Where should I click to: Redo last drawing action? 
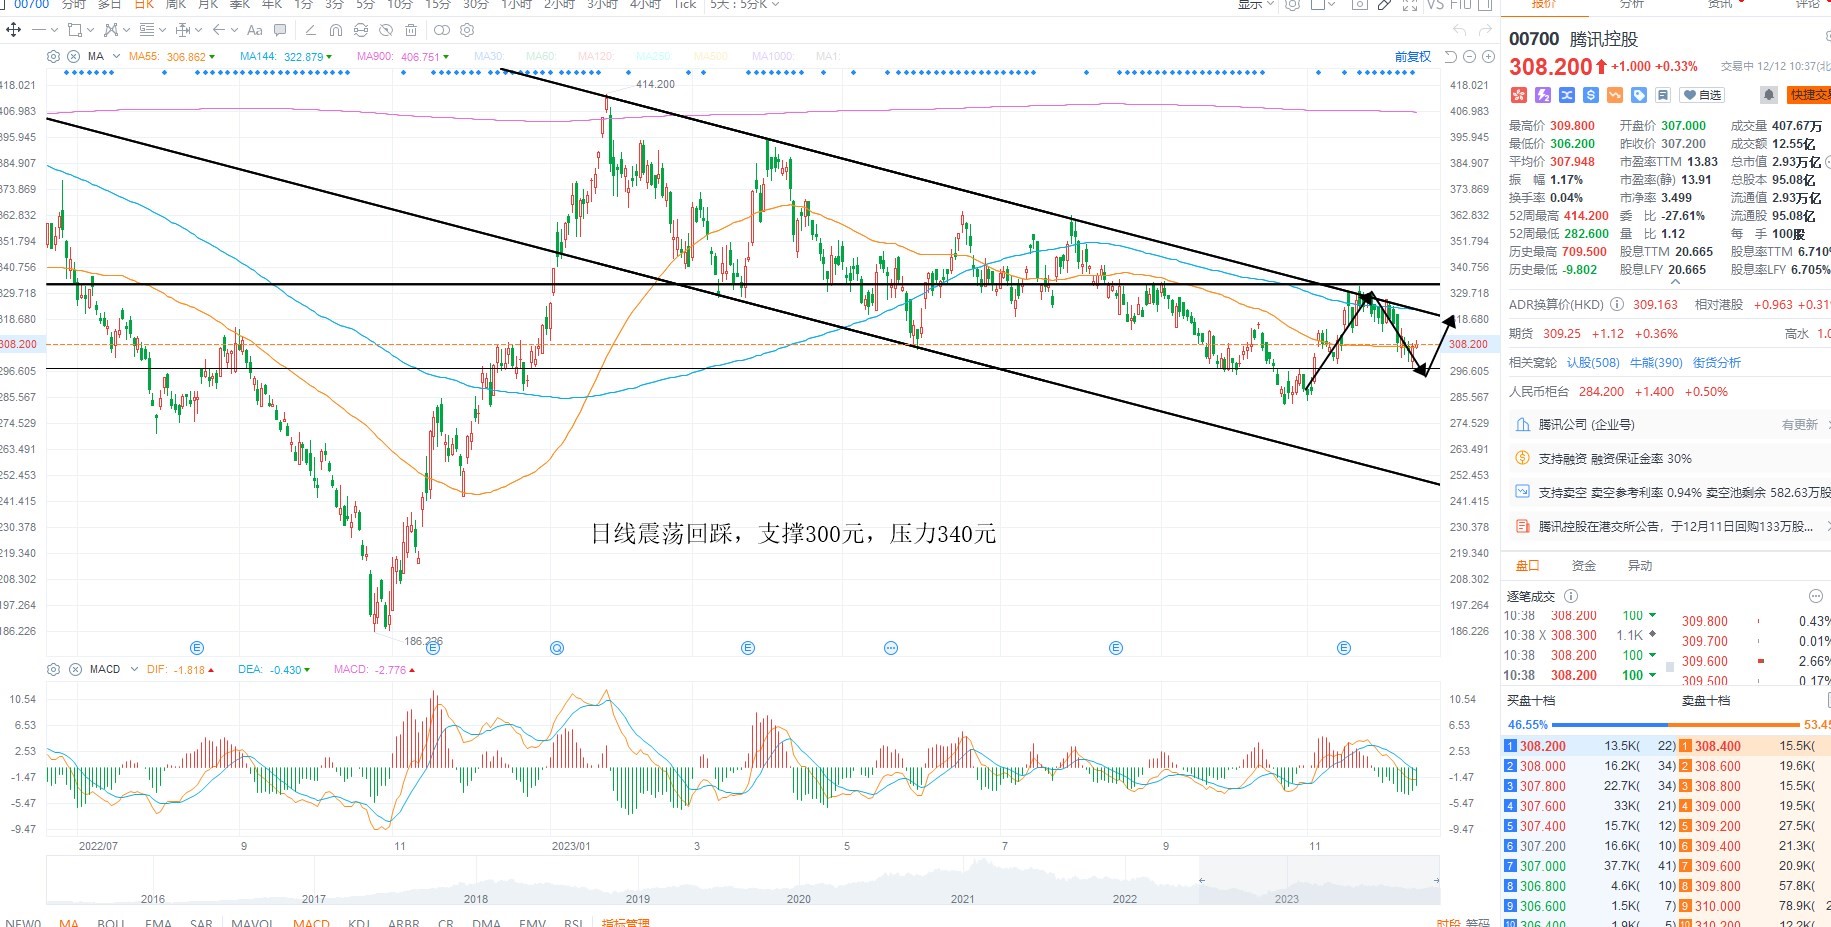(1485, 30)
